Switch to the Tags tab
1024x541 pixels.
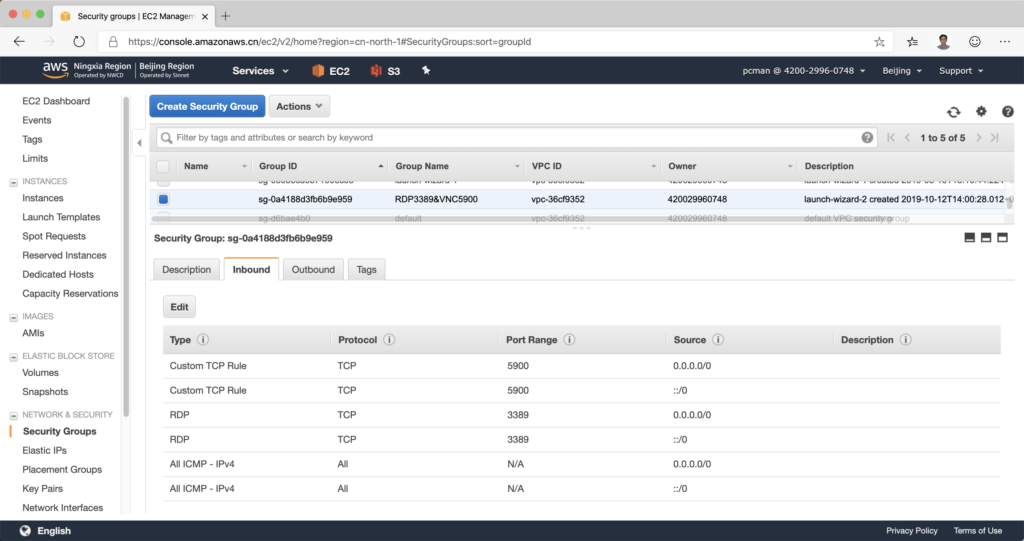pyautogui.click(x=366, y=269)
